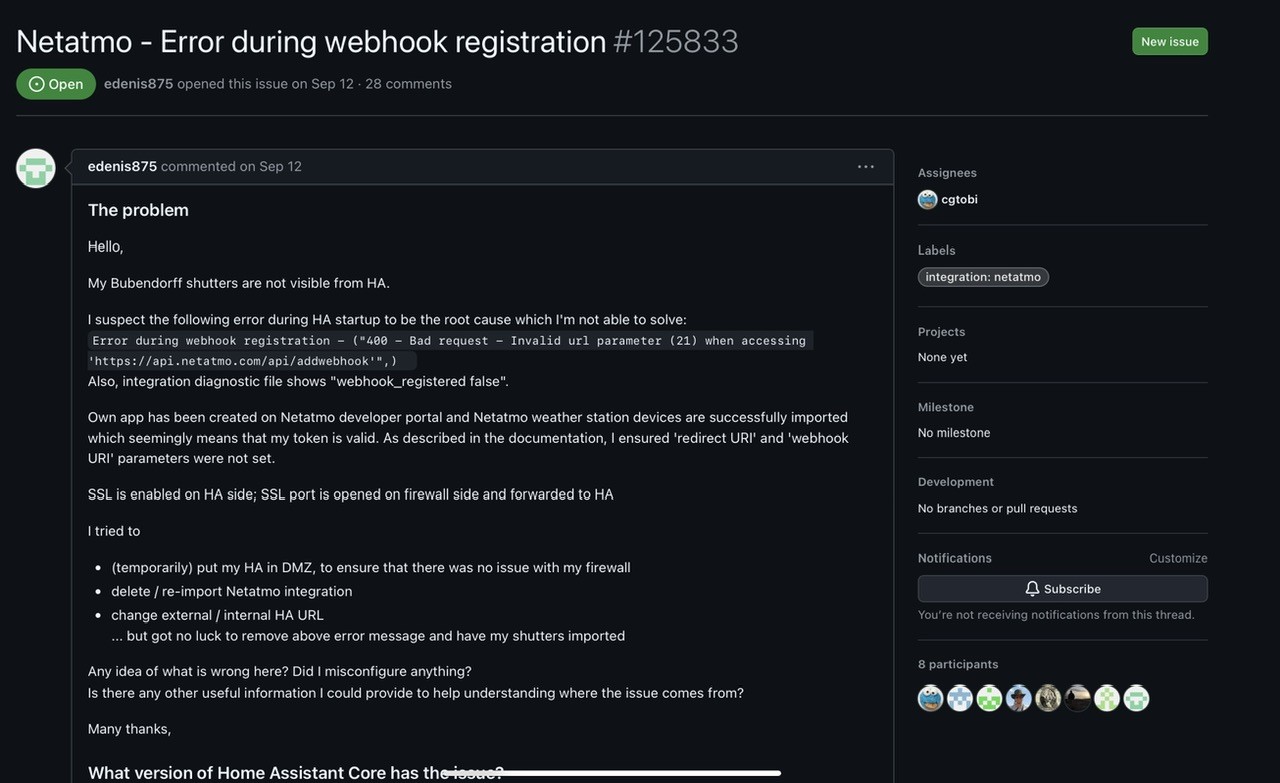This screenshot has height=783, width=1280.
Task: Open edenis875 username in the comment header
Action: 122,166
